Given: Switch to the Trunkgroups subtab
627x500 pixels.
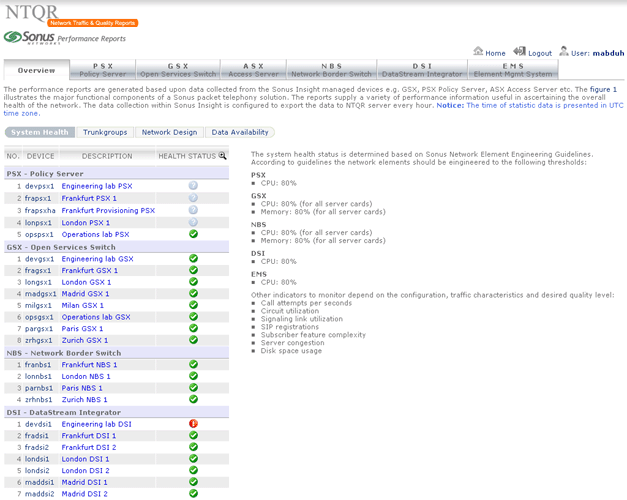Looking at the screenshot, I should tap(105, 132).
